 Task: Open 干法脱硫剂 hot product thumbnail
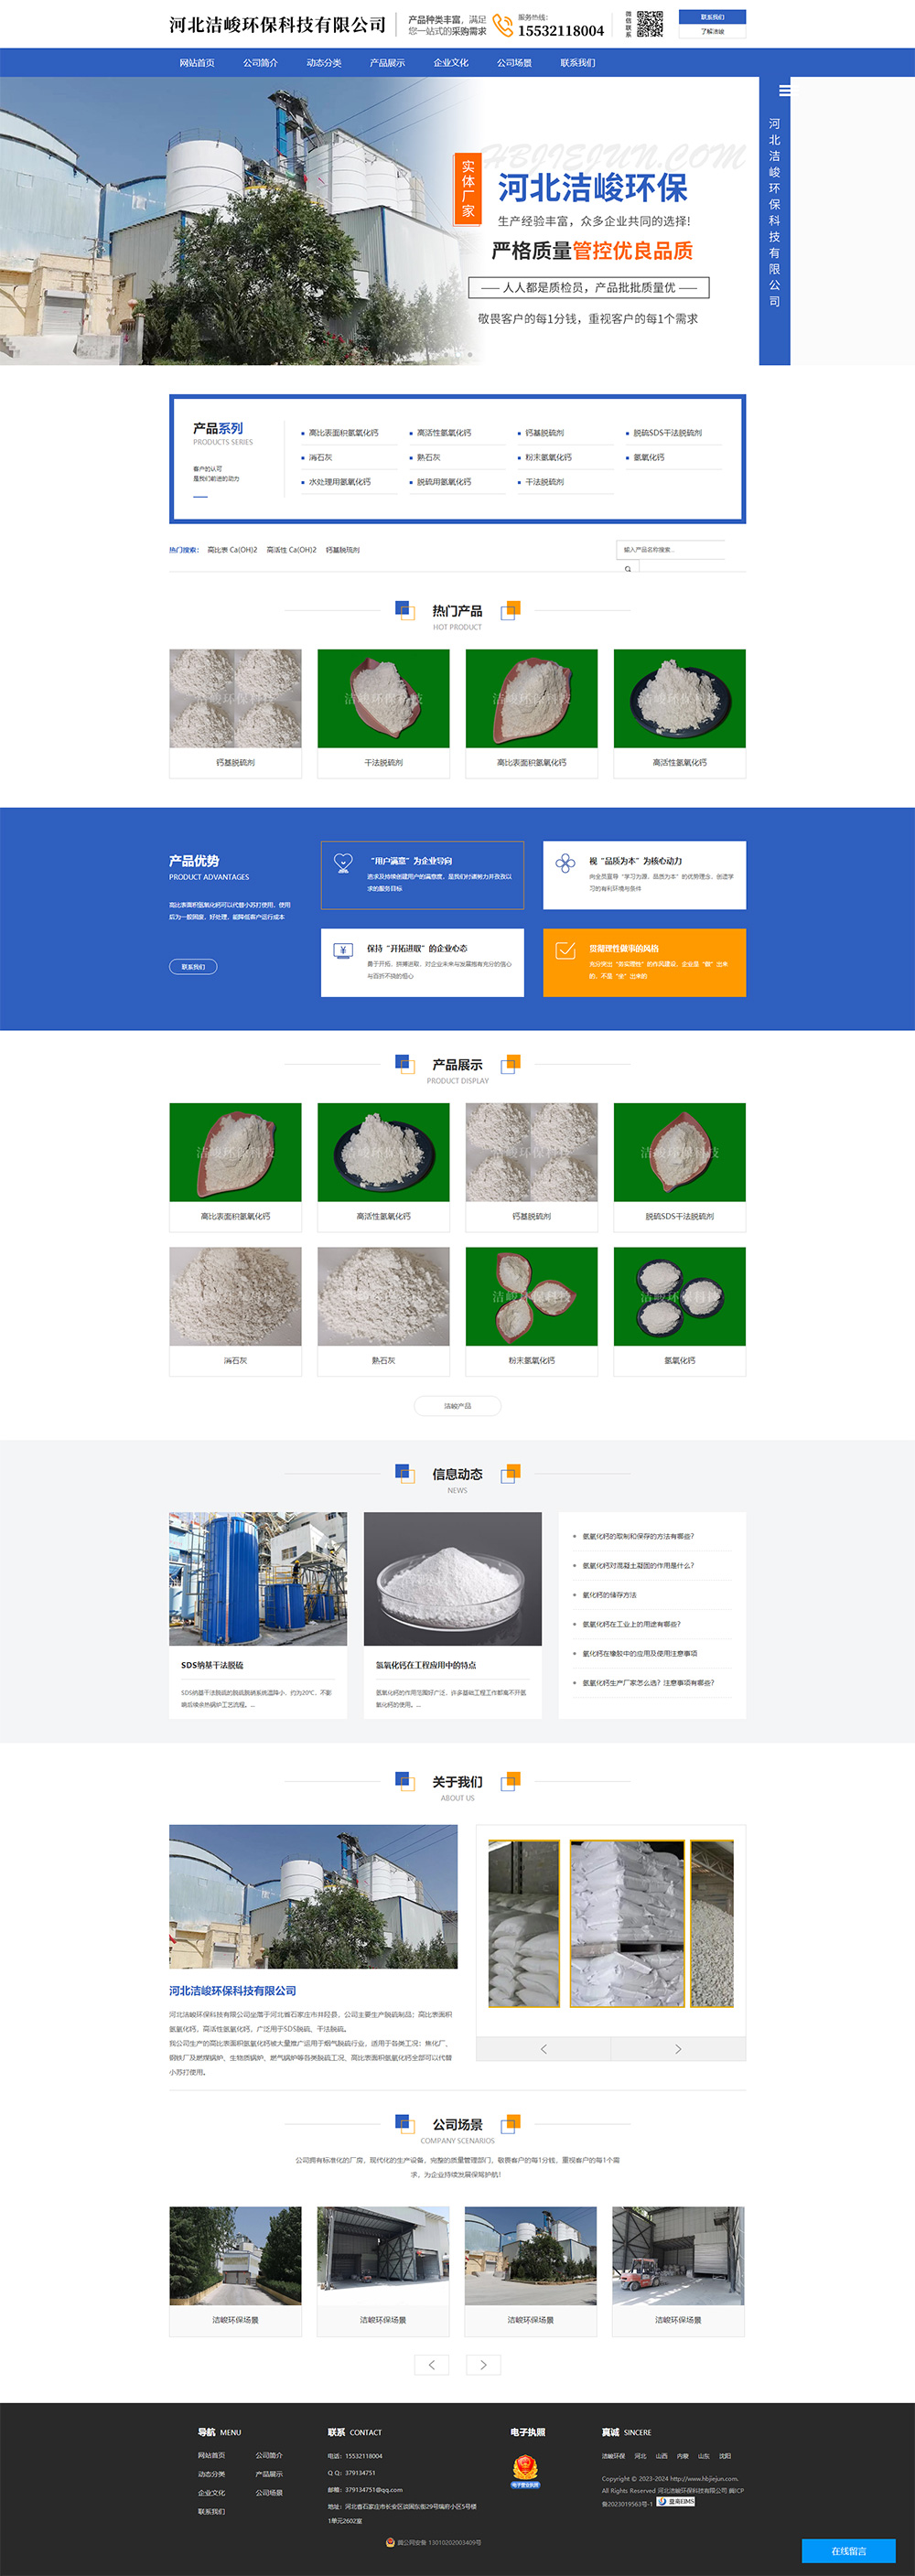(x=383, y=698)
